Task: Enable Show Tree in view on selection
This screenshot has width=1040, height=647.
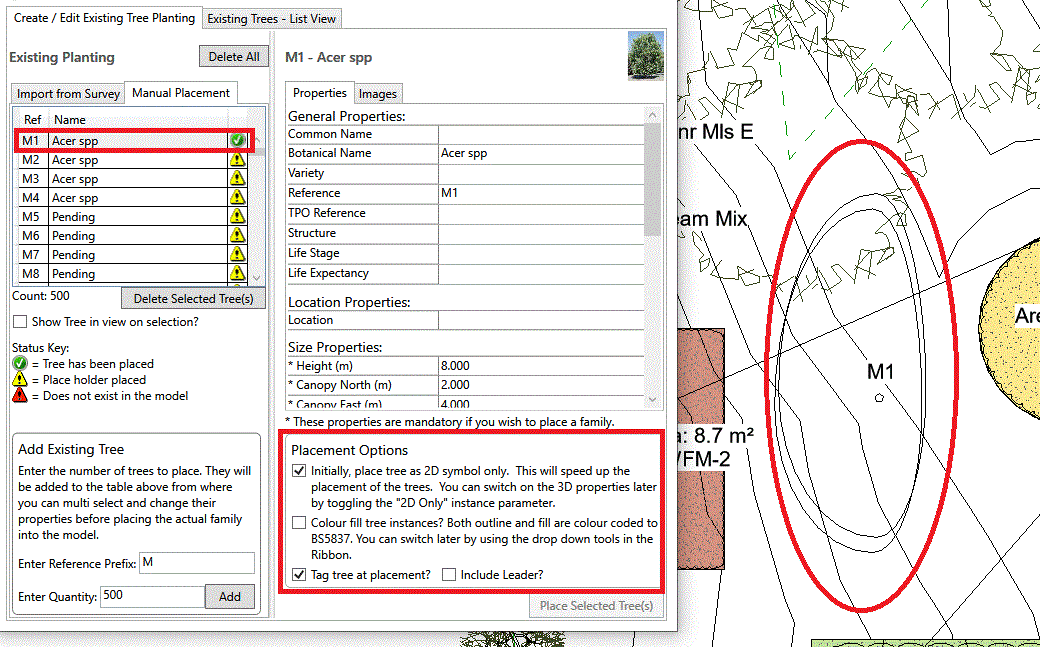Action: [x=20, y=322]
